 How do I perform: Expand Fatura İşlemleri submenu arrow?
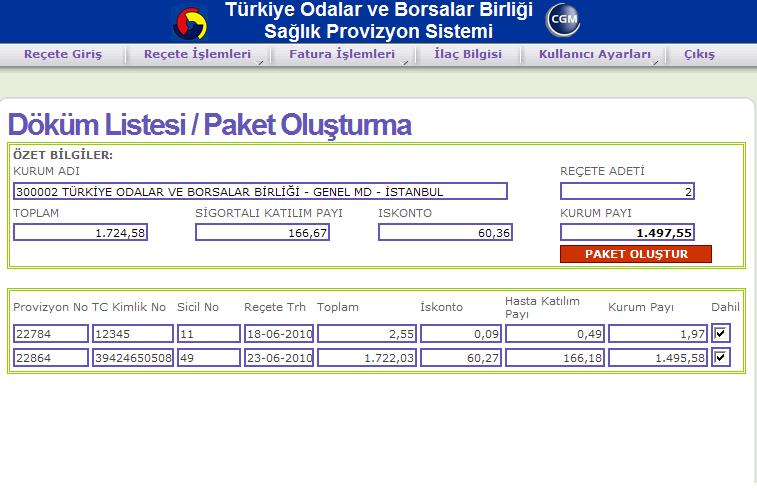(x=405, y=62)
